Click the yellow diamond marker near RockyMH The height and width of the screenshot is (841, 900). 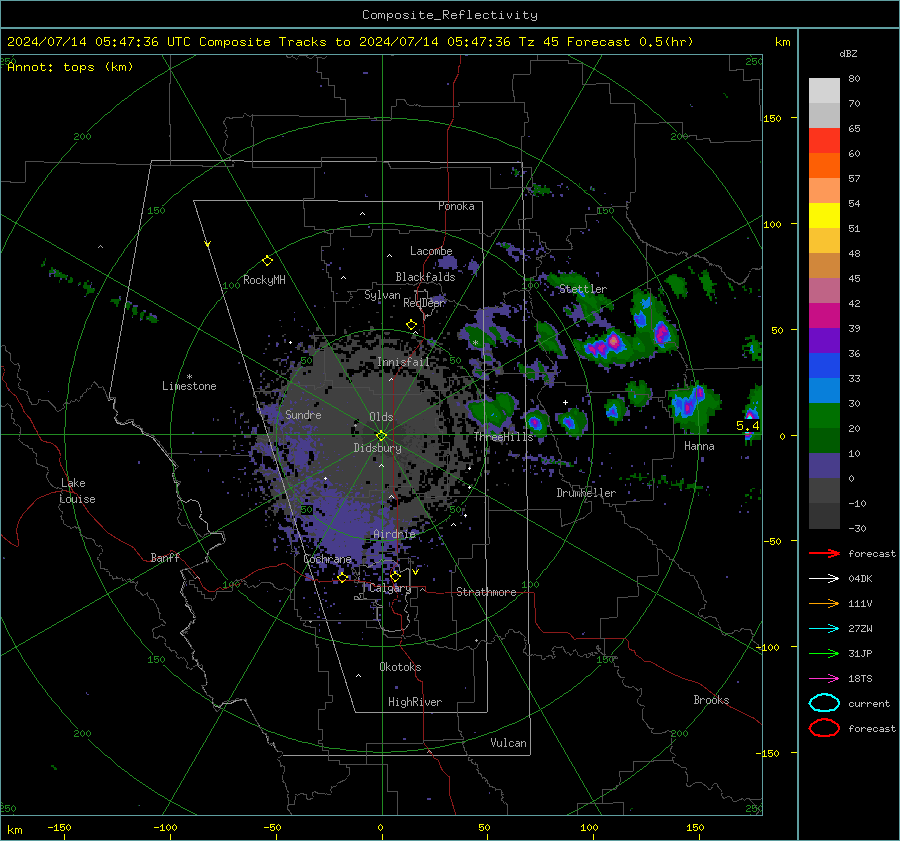(x=267, y=261)
